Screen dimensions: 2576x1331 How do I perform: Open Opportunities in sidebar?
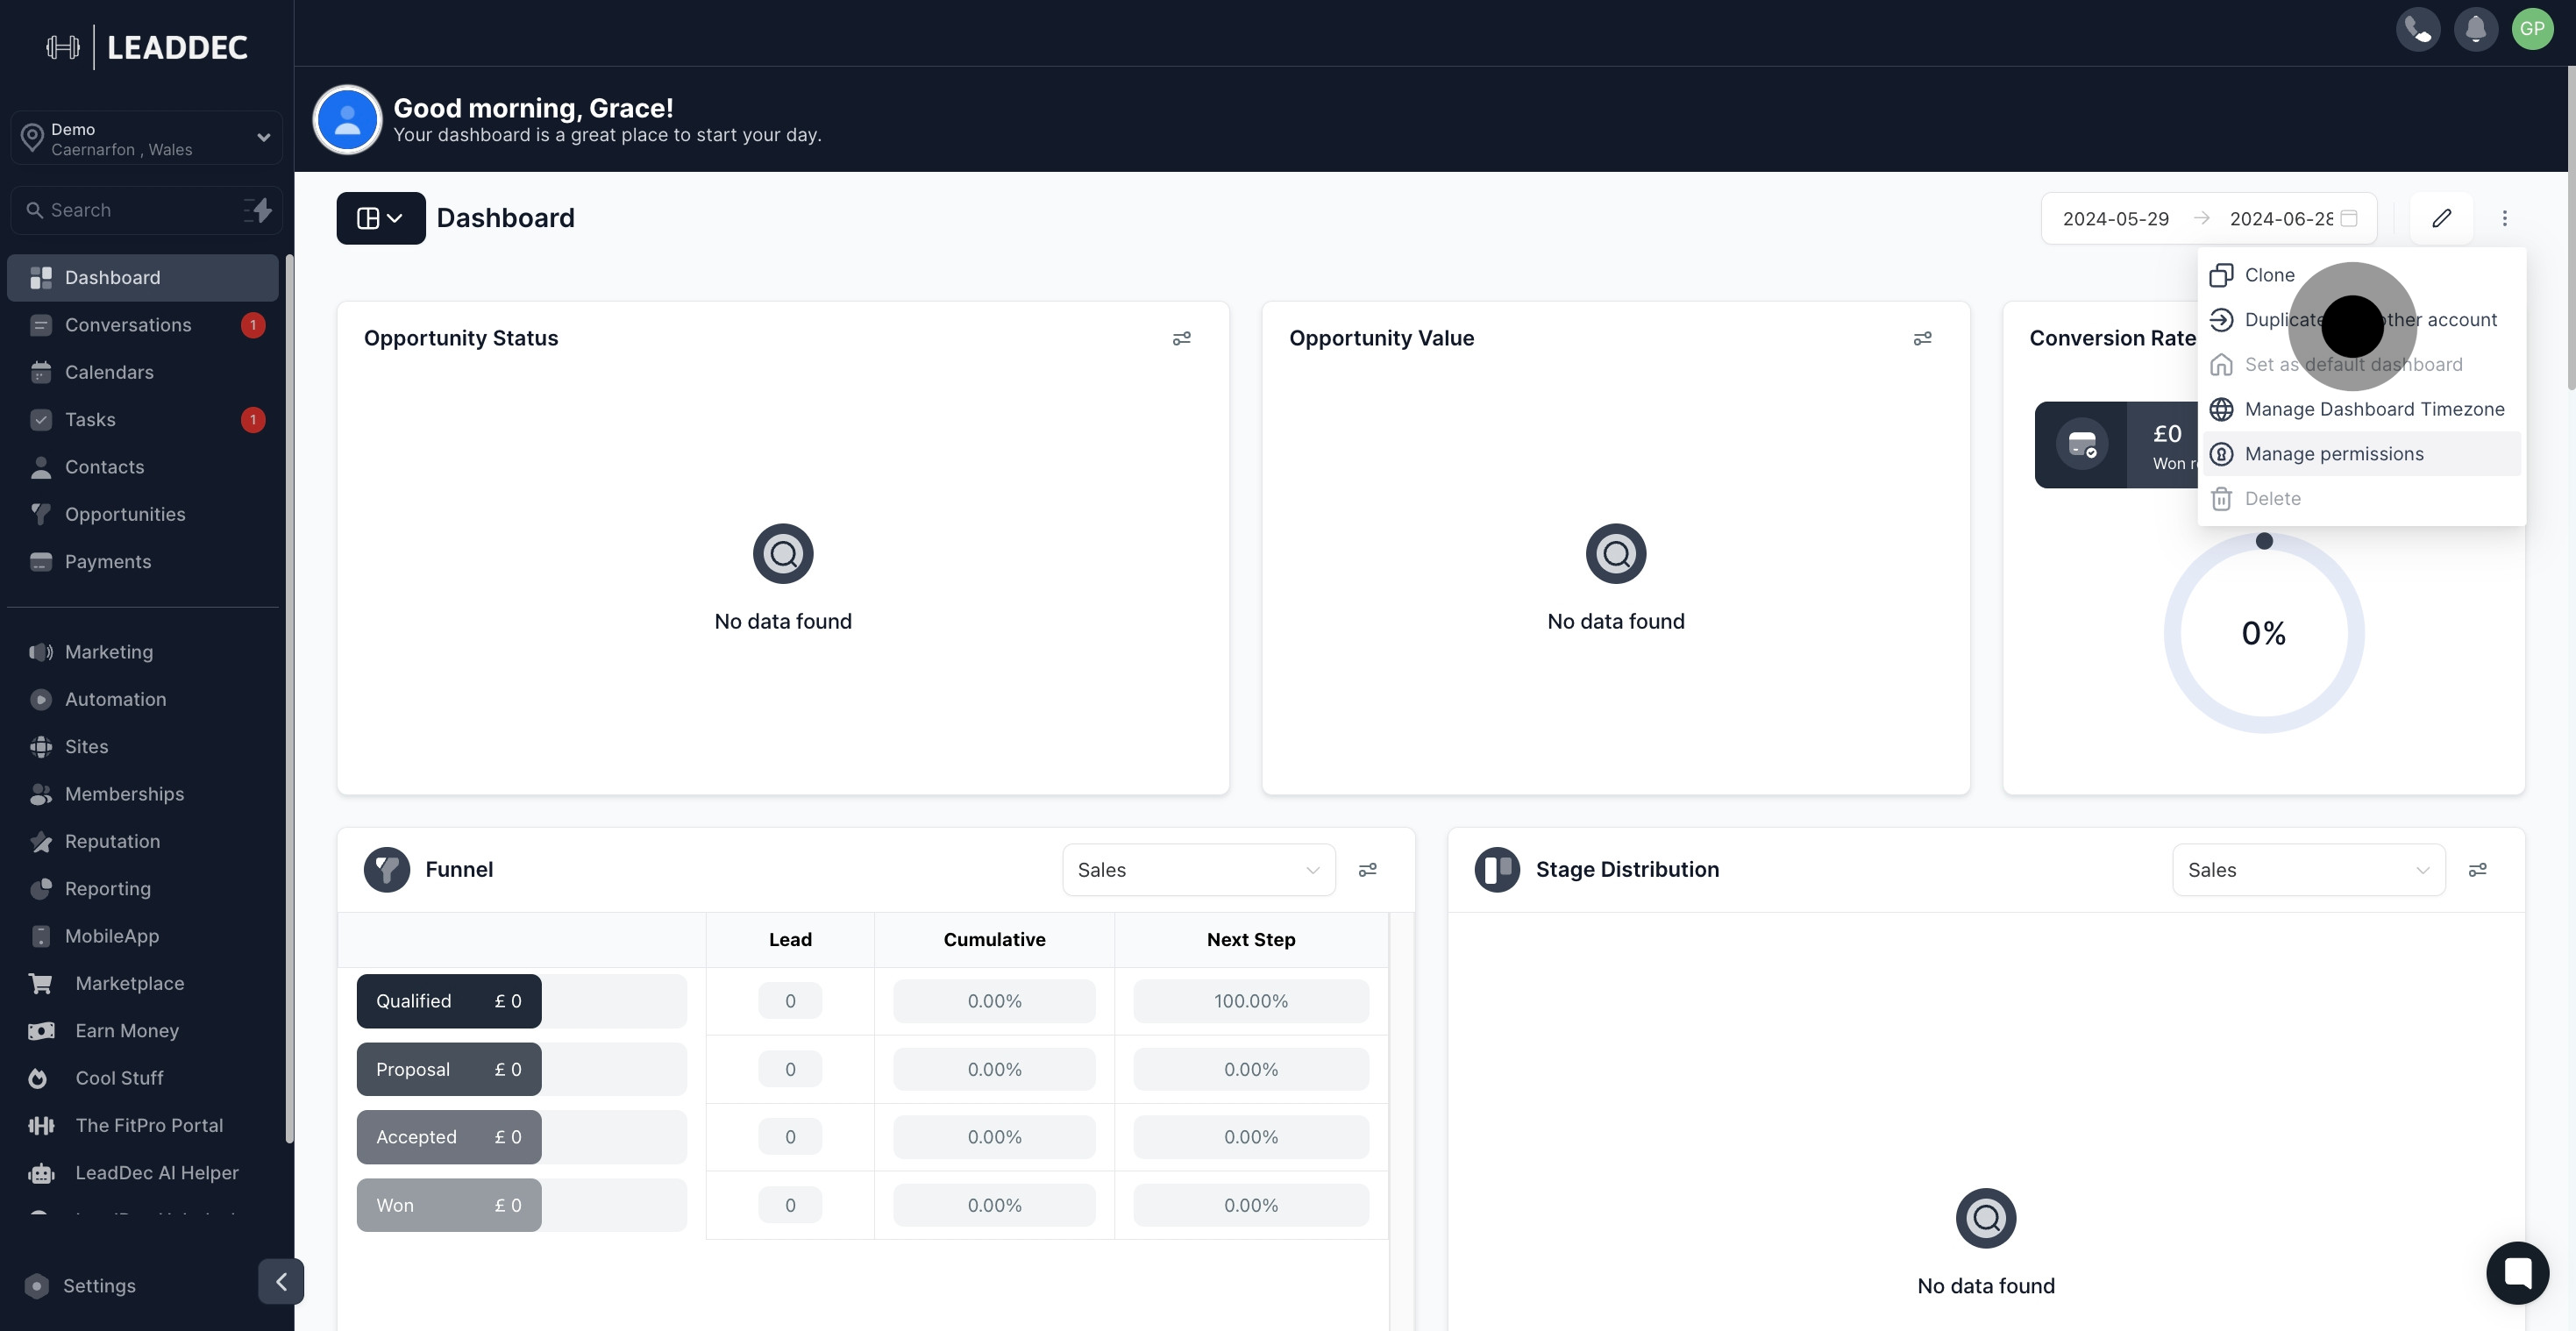pyautogui.click(x=143, y=514)
